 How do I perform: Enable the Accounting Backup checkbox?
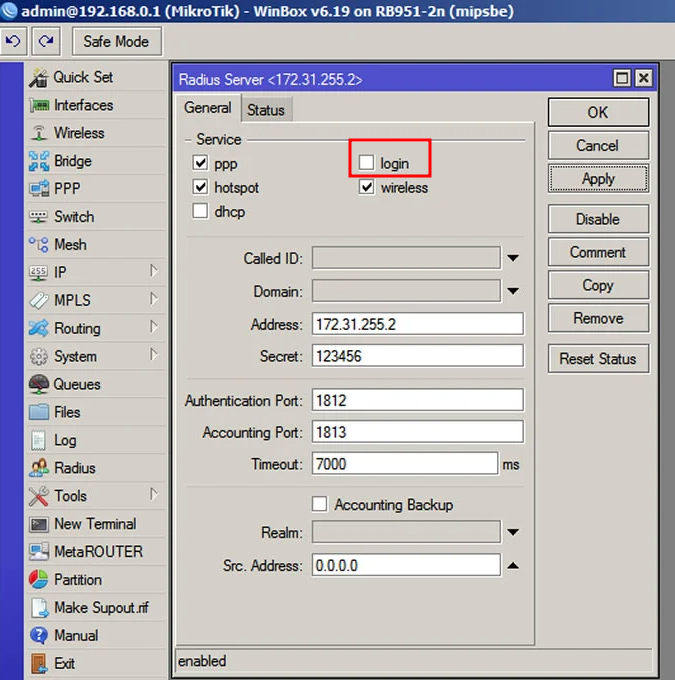(x=320, y=504)
